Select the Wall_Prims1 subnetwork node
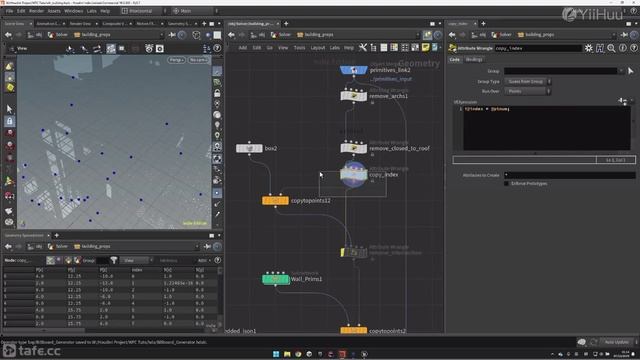The height and width of the screenshot is (360, 640). [x=275, y=279]
